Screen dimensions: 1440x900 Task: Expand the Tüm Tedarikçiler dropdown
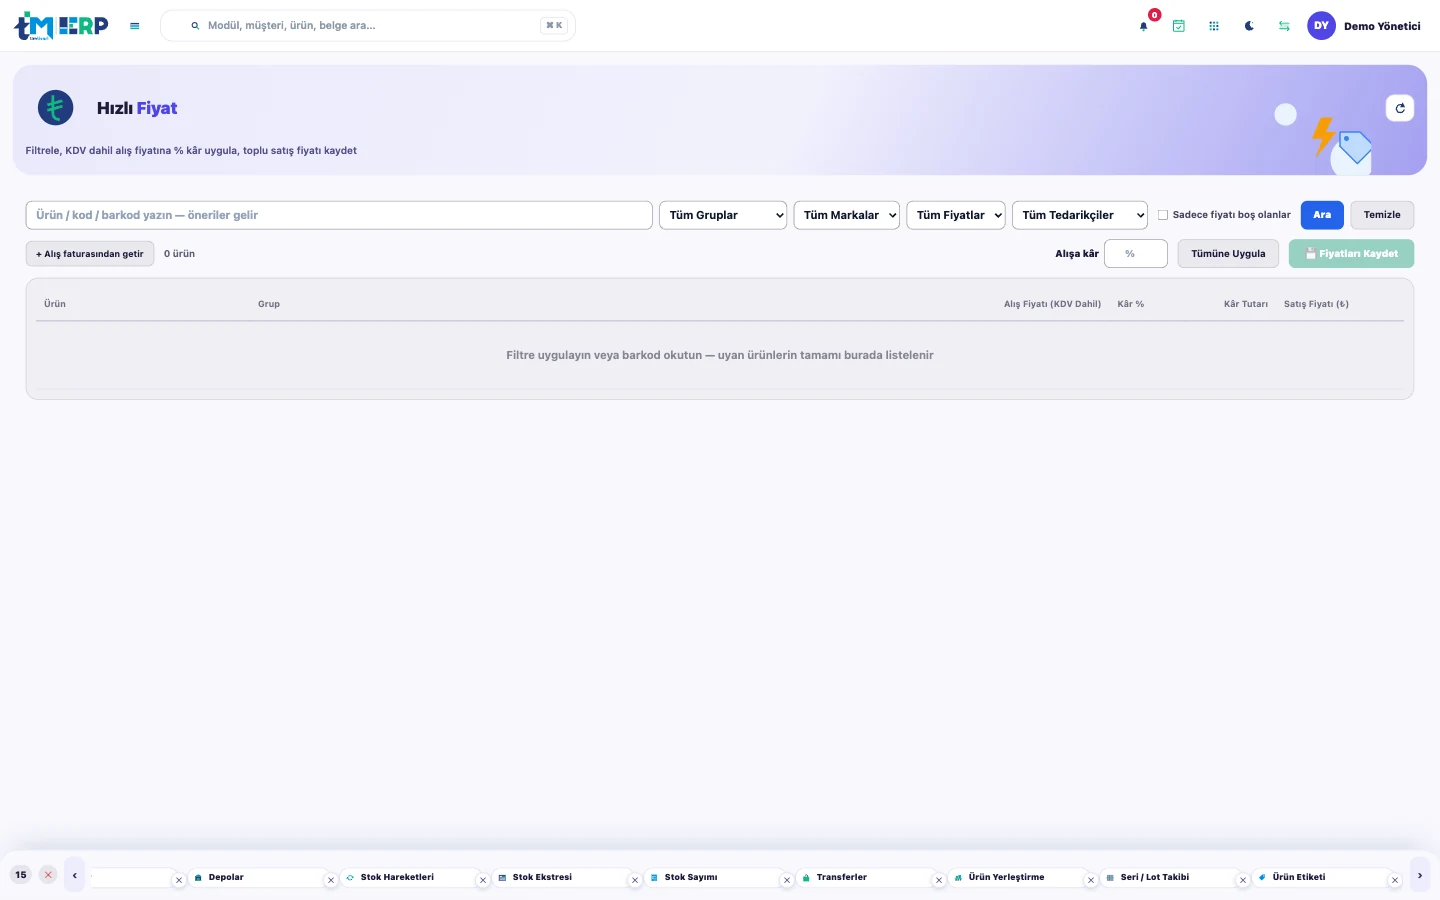tap(1080, 215)
